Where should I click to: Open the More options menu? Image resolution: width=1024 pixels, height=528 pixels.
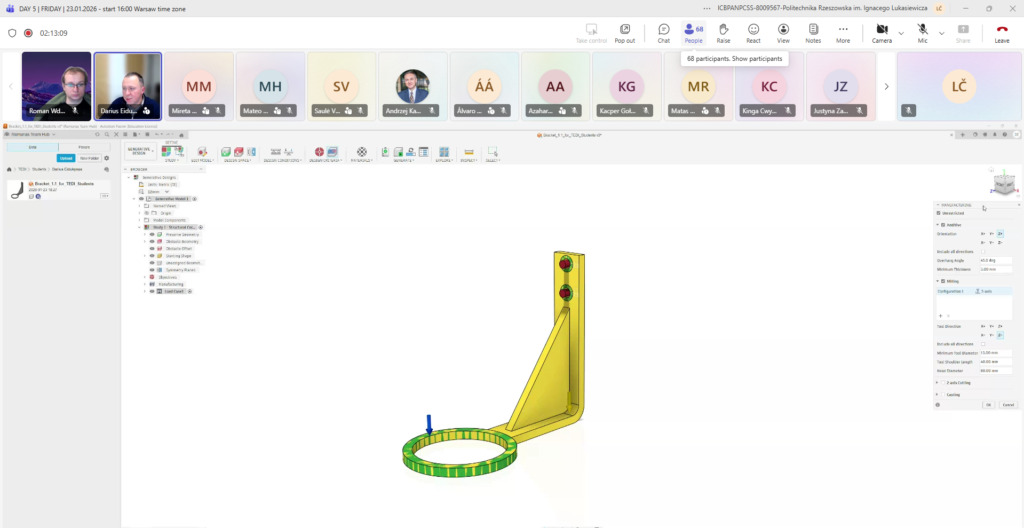pos(843,32)
